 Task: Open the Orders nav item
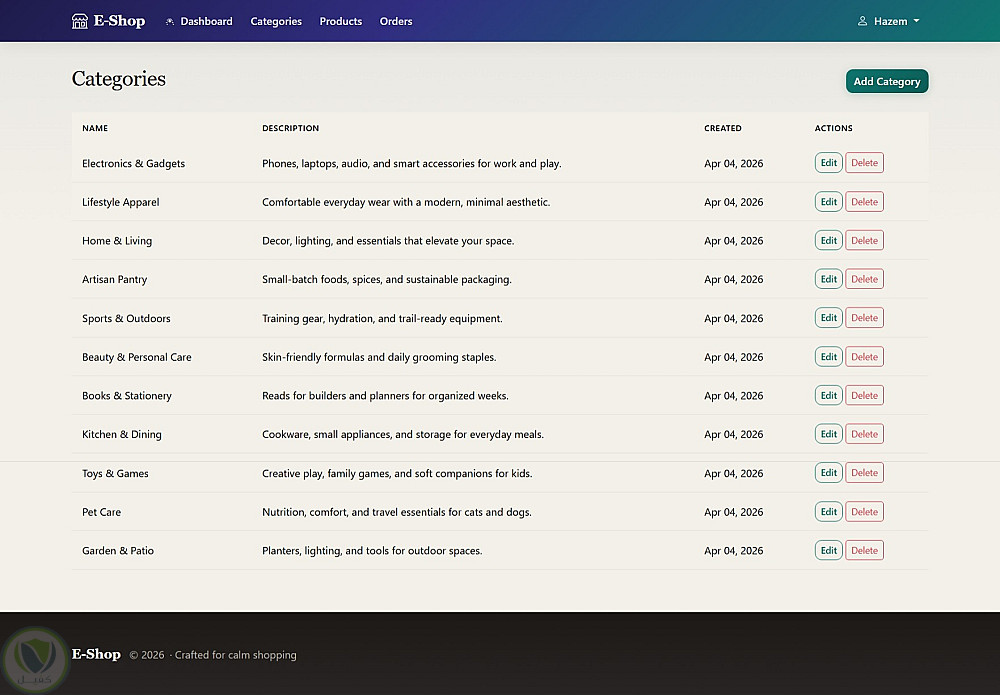[396, 21]
